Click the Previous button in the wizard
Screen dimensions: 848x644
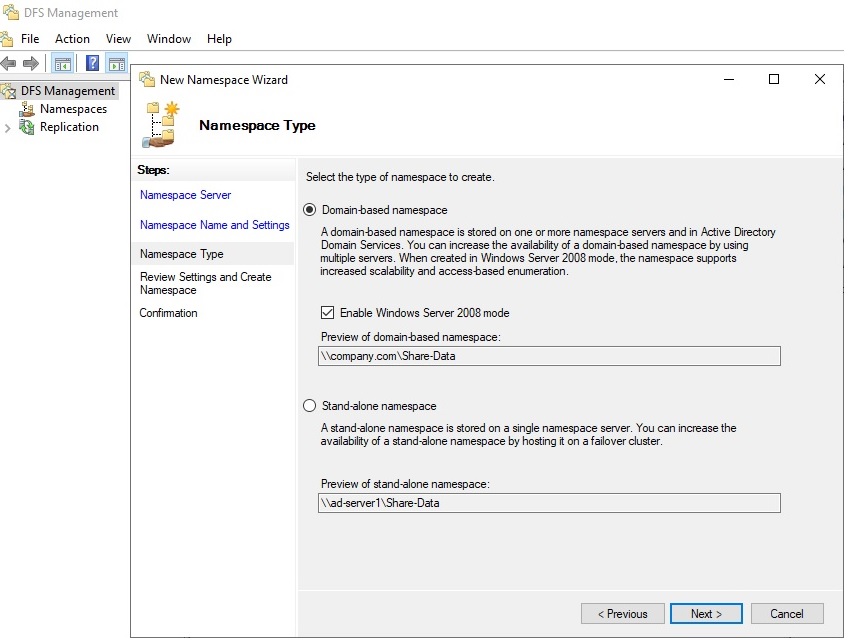pyautogui.click(x=622, y=613)
